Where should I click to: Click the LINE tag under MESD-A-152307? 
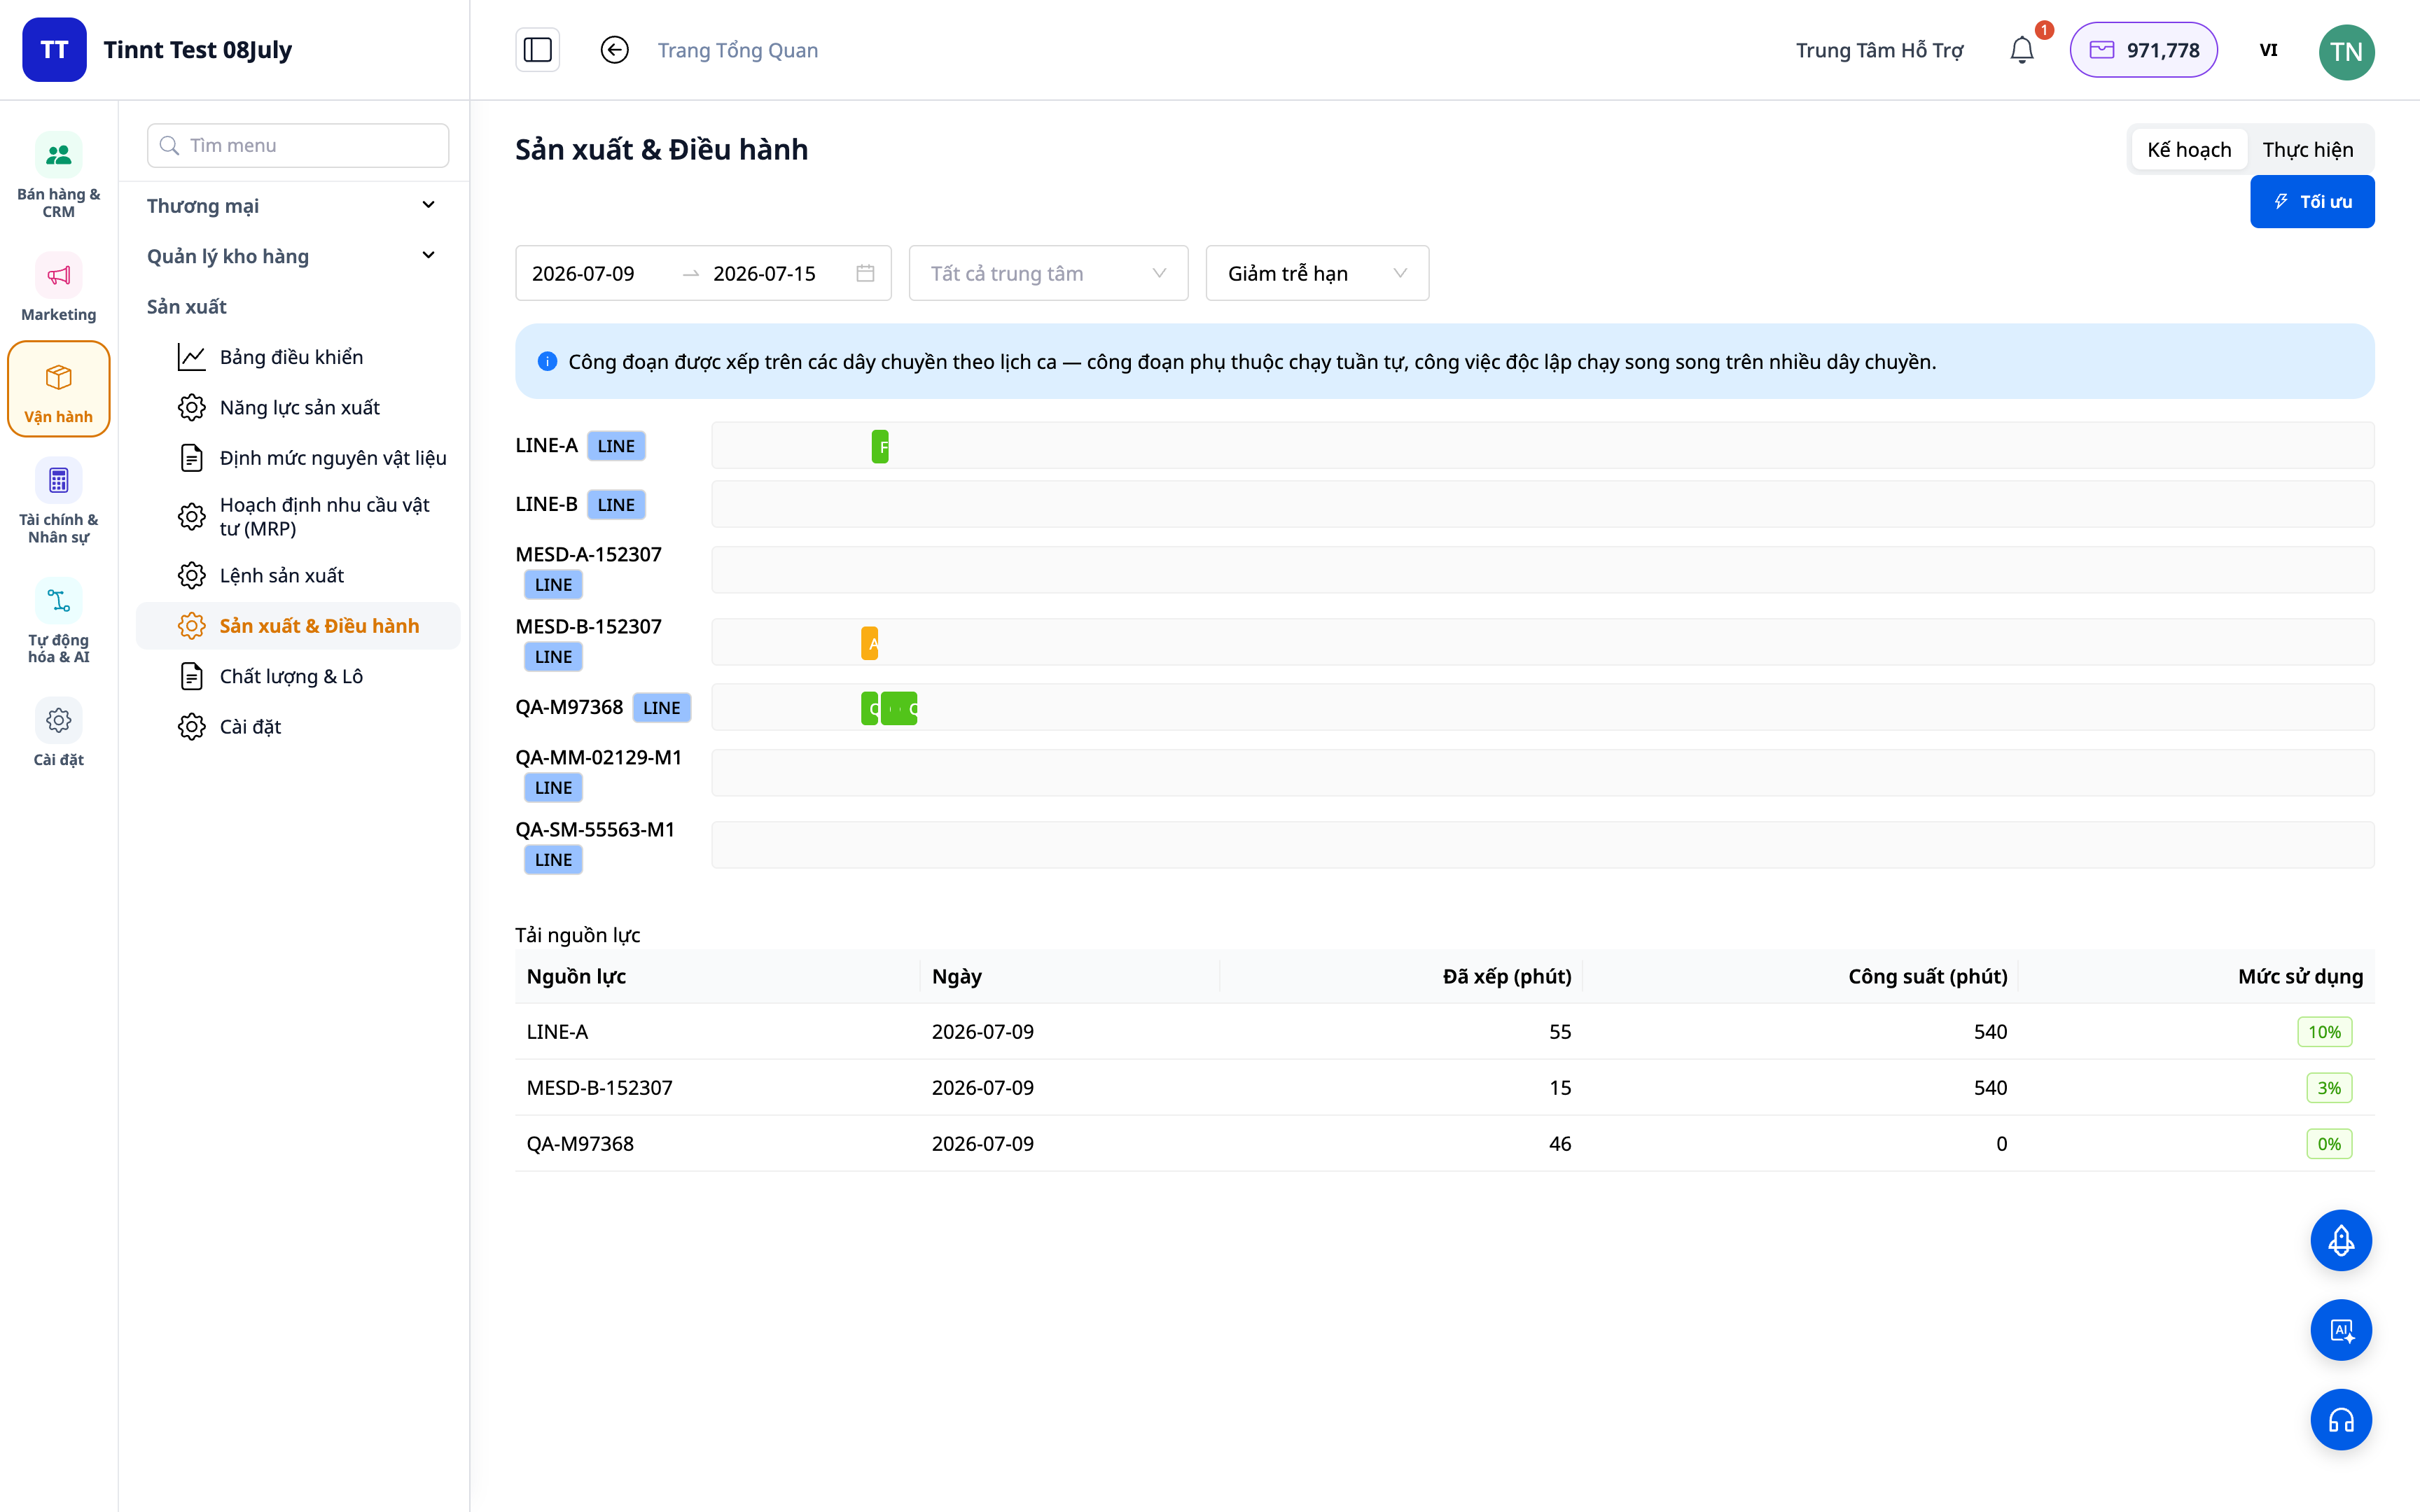[x=553, y=585]
